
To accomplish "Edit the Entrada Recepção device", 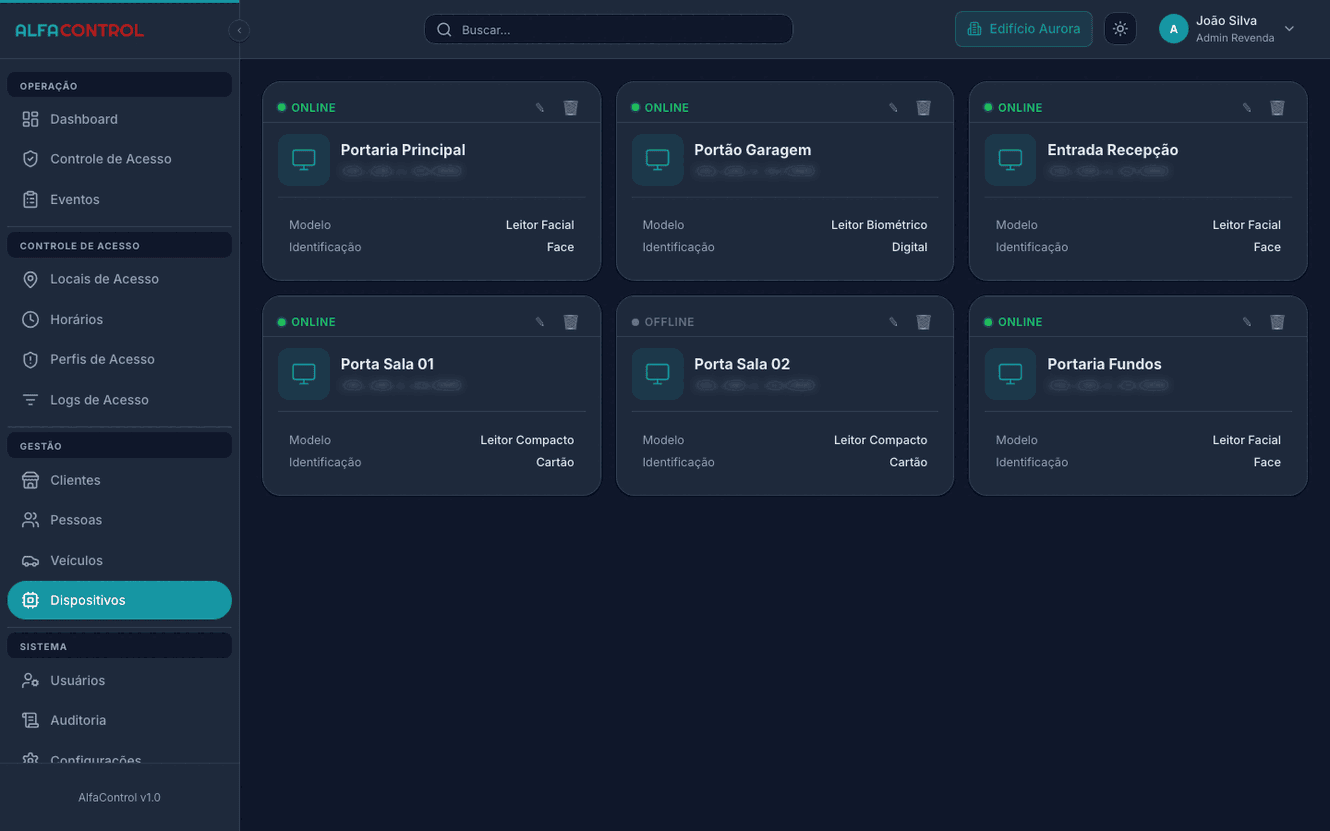I will coord(1247,108).
